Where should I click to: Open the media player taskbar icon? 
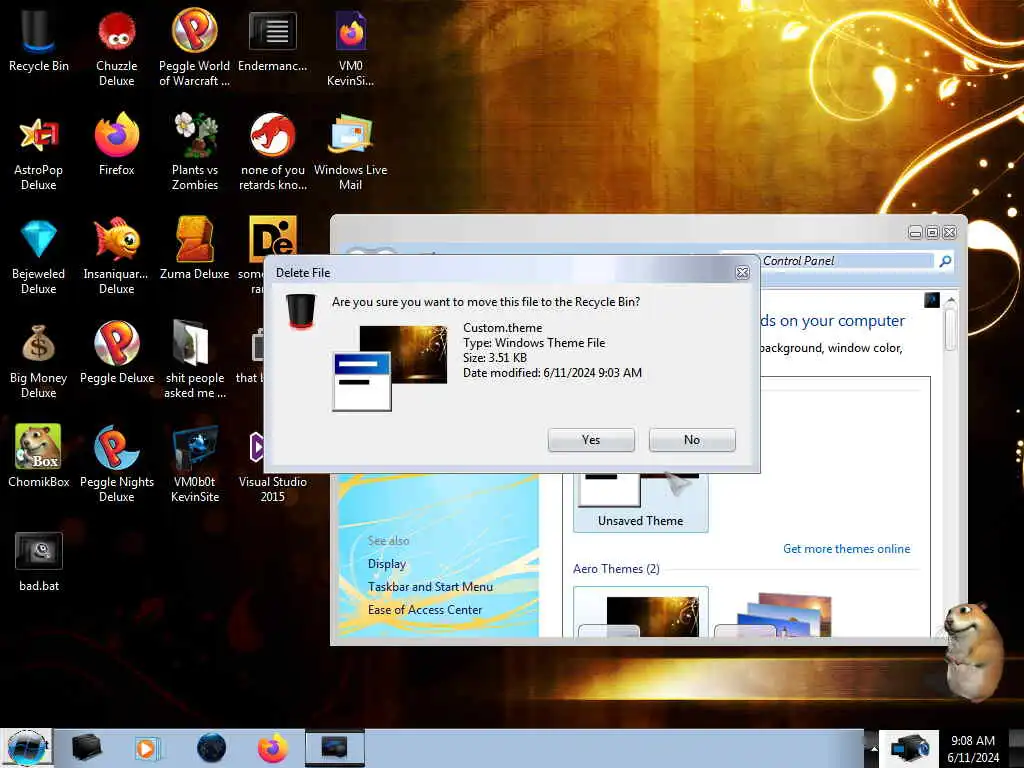click(x=147, y=748)
